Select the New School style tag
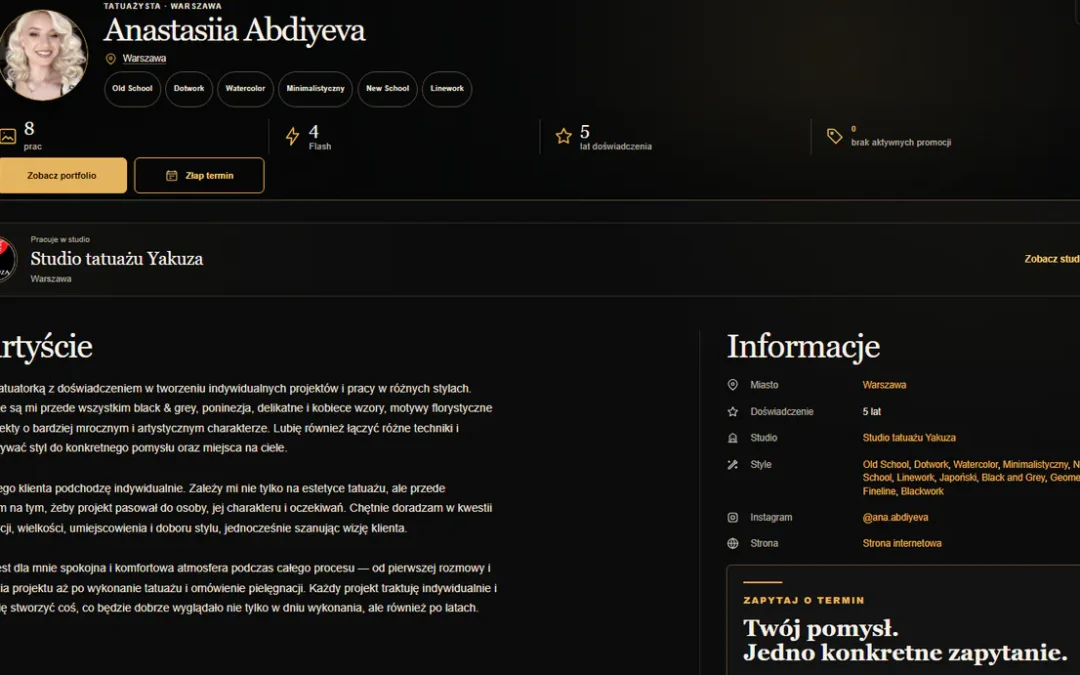 click(387, 89)
